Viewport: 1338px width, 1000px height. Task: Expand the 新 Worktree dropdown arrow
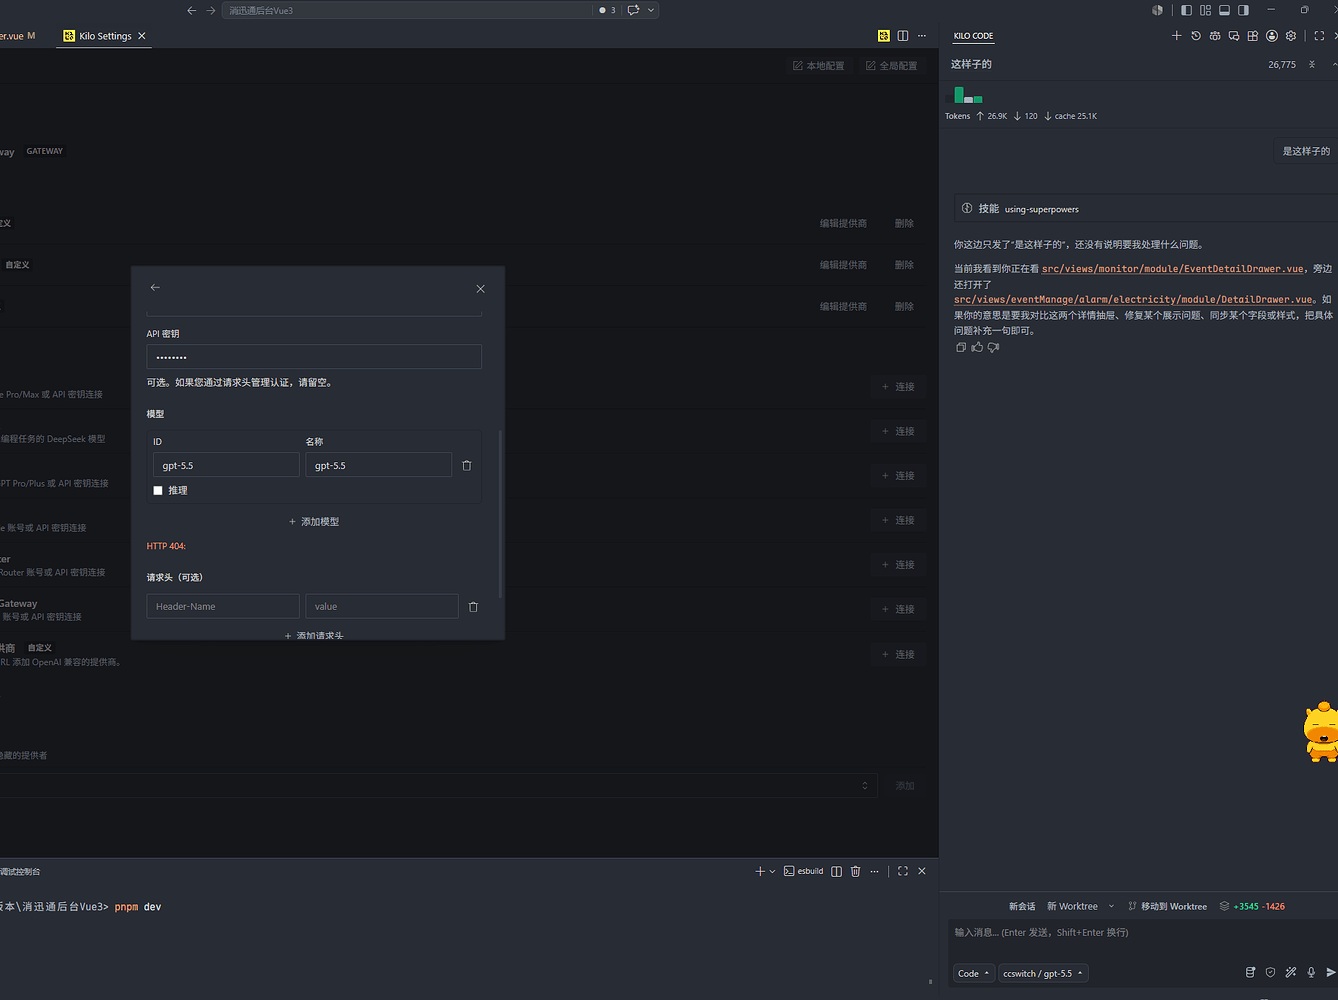pos(1111,906)
